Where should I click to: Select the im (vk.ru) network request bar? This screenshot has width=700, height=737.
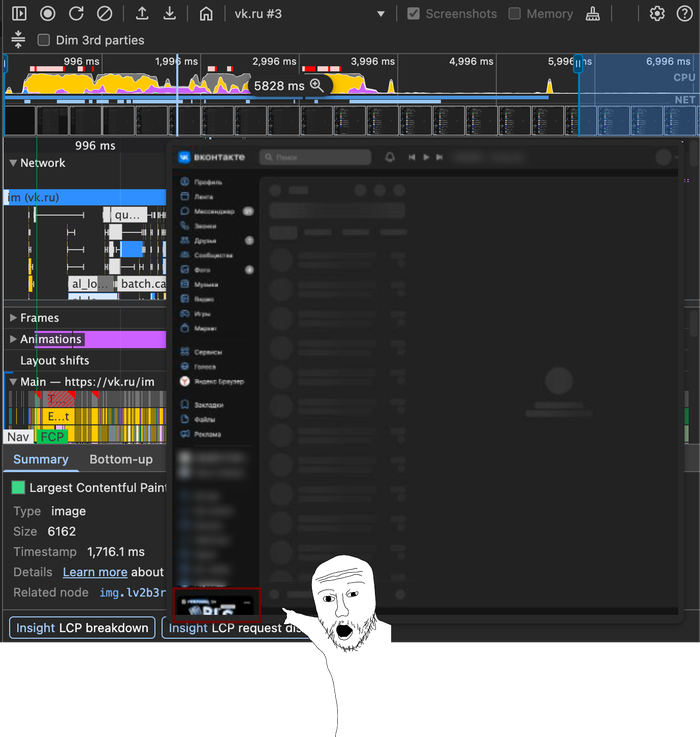pos(85,197)
